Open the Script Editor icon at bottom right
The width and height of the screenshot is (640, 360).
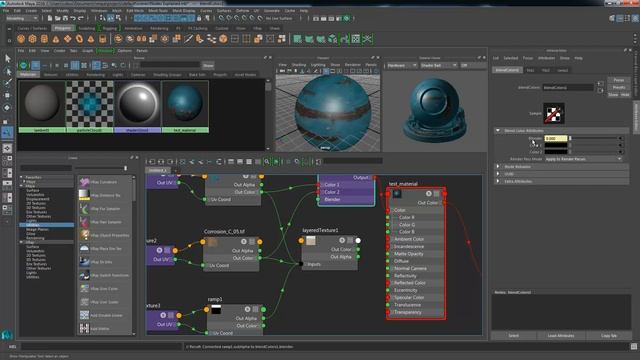coord(633,347)
